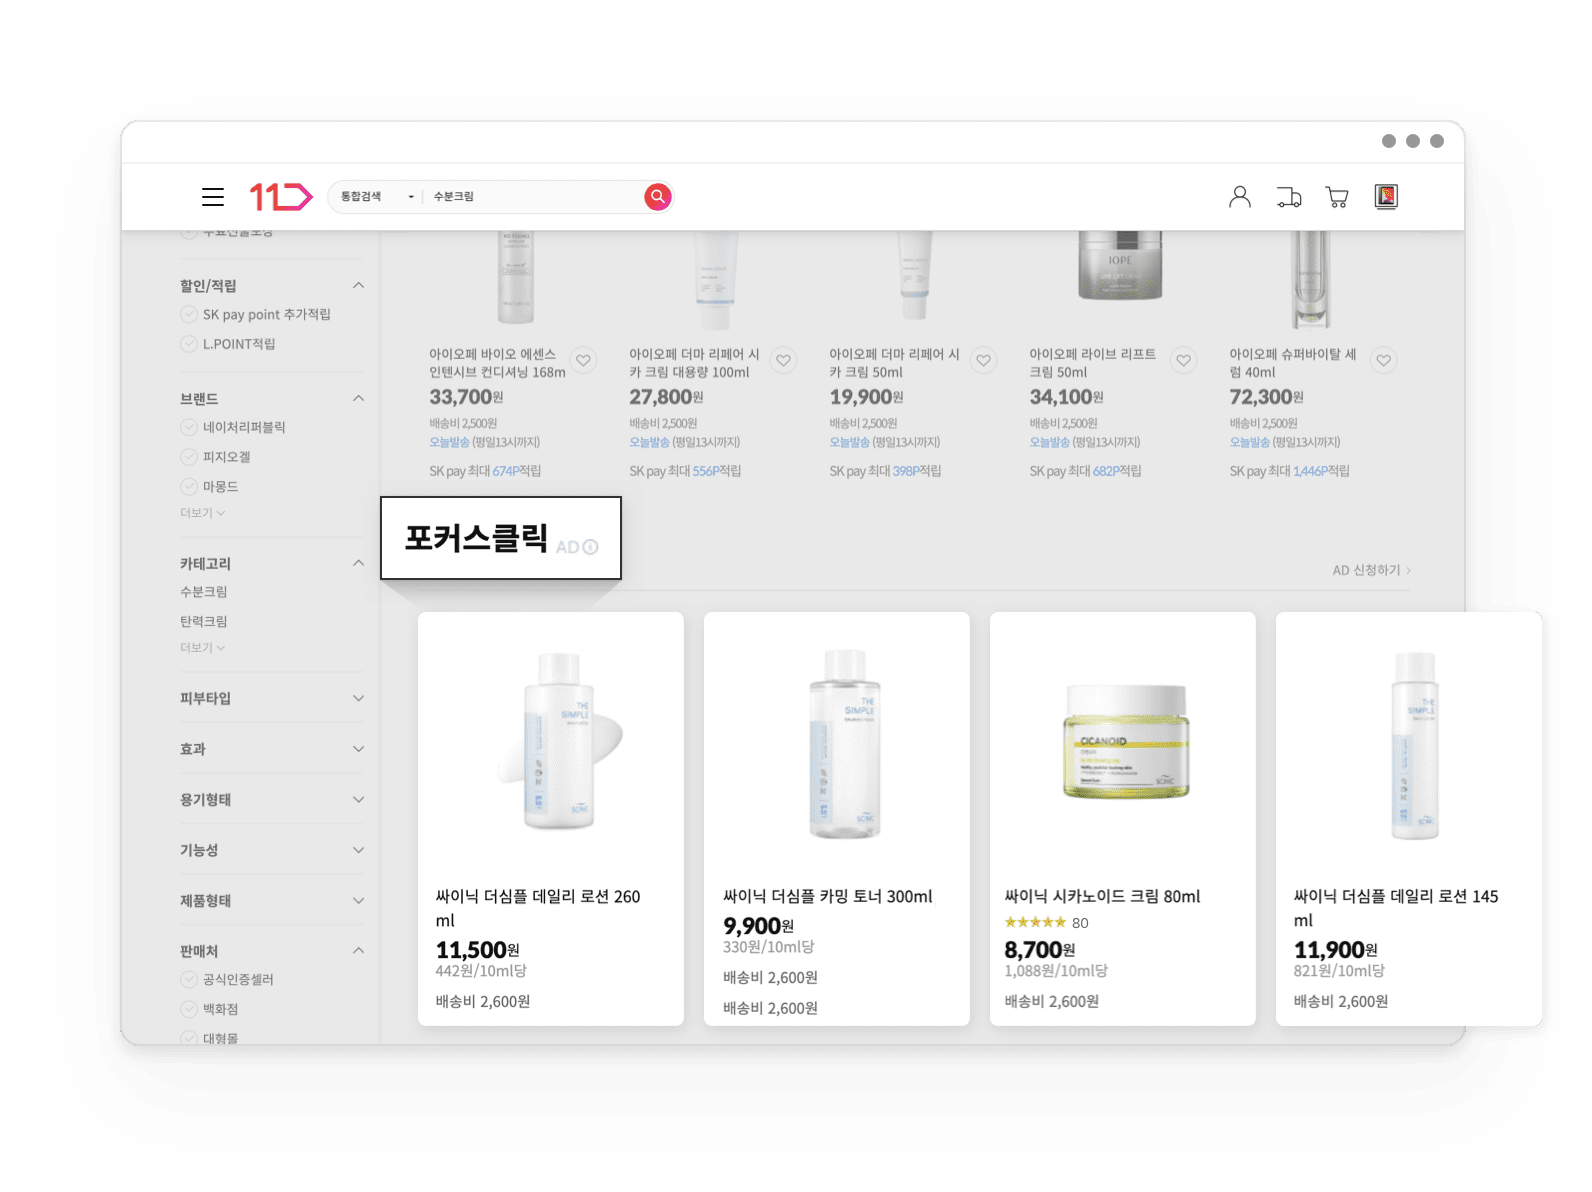Open 싸이닉 더심플 카밍 토너 300ml title
This screenshot has height=1192, width=1592.
[828, 897]
